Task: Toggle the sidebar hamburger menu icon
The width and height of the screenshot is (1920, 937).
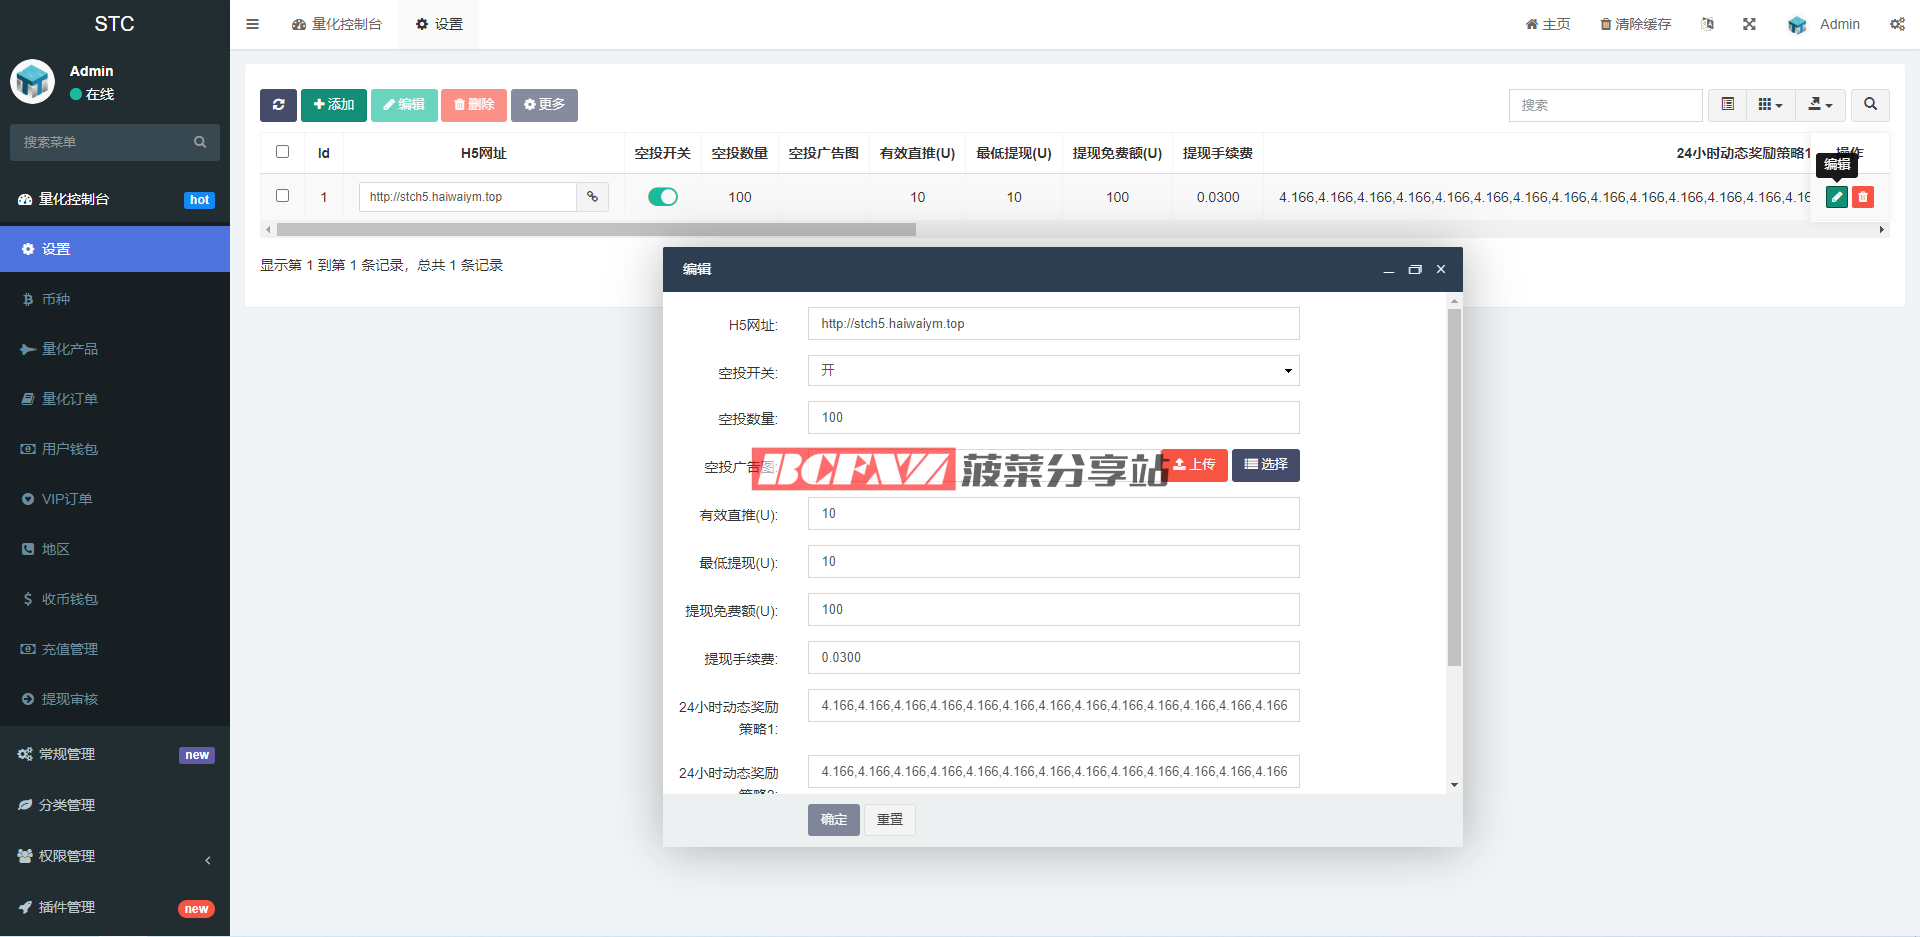Action: [x=253, y=24]
